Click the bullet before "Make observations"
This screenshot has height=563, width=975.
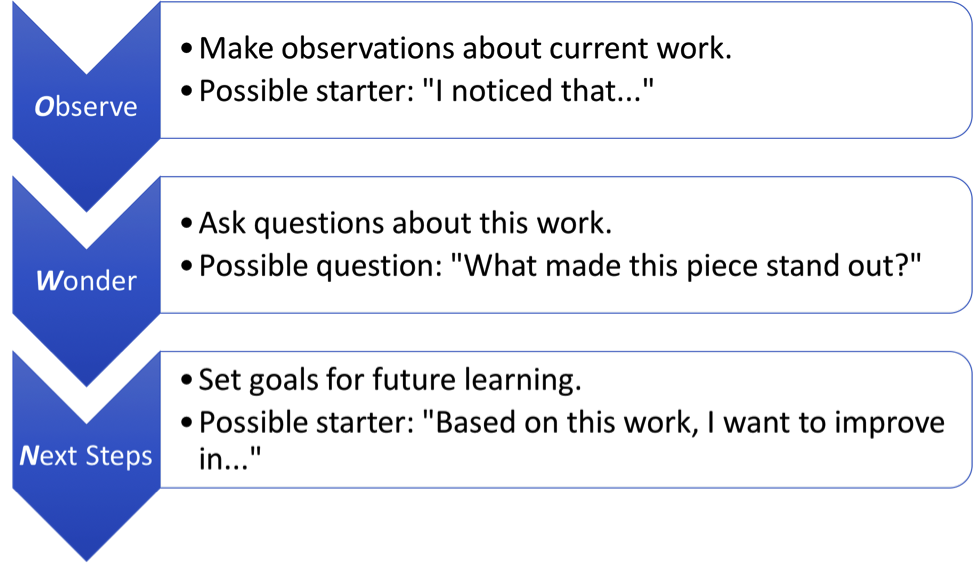click(x=186, y=48)
